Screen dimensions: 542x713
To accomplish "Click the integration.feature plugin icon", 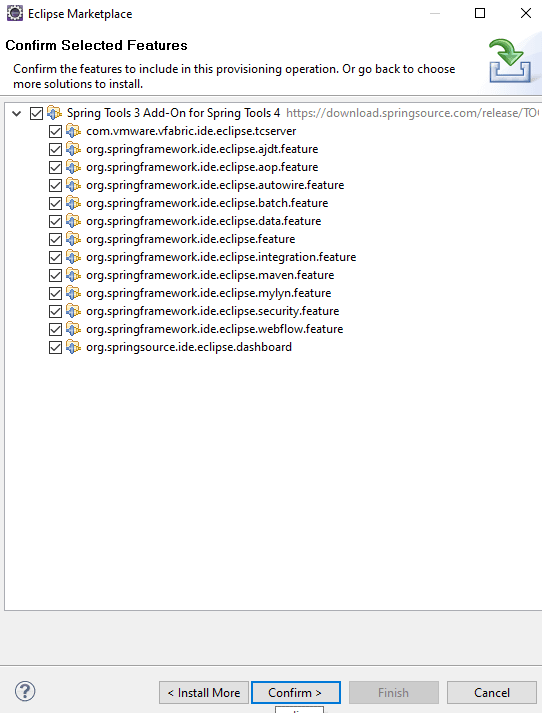I will tap(73, 257).
